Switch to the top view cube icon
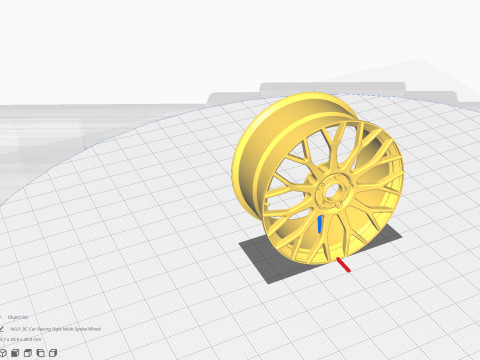Screen dimensions: 480x360 (28, 353)
